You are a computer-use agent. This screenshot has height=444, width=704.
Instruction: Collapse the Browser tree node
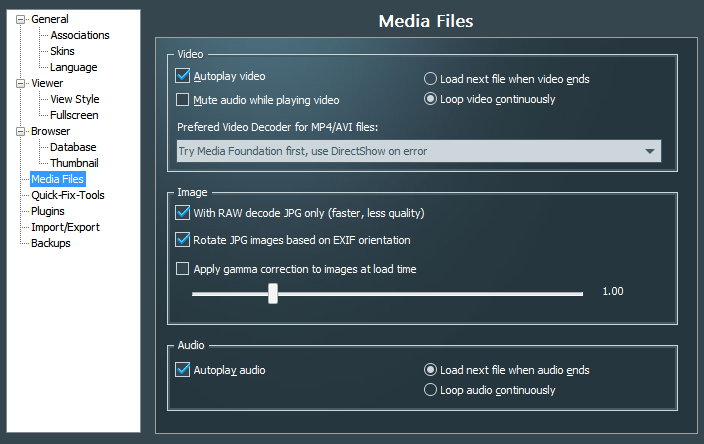click(21, 131)
